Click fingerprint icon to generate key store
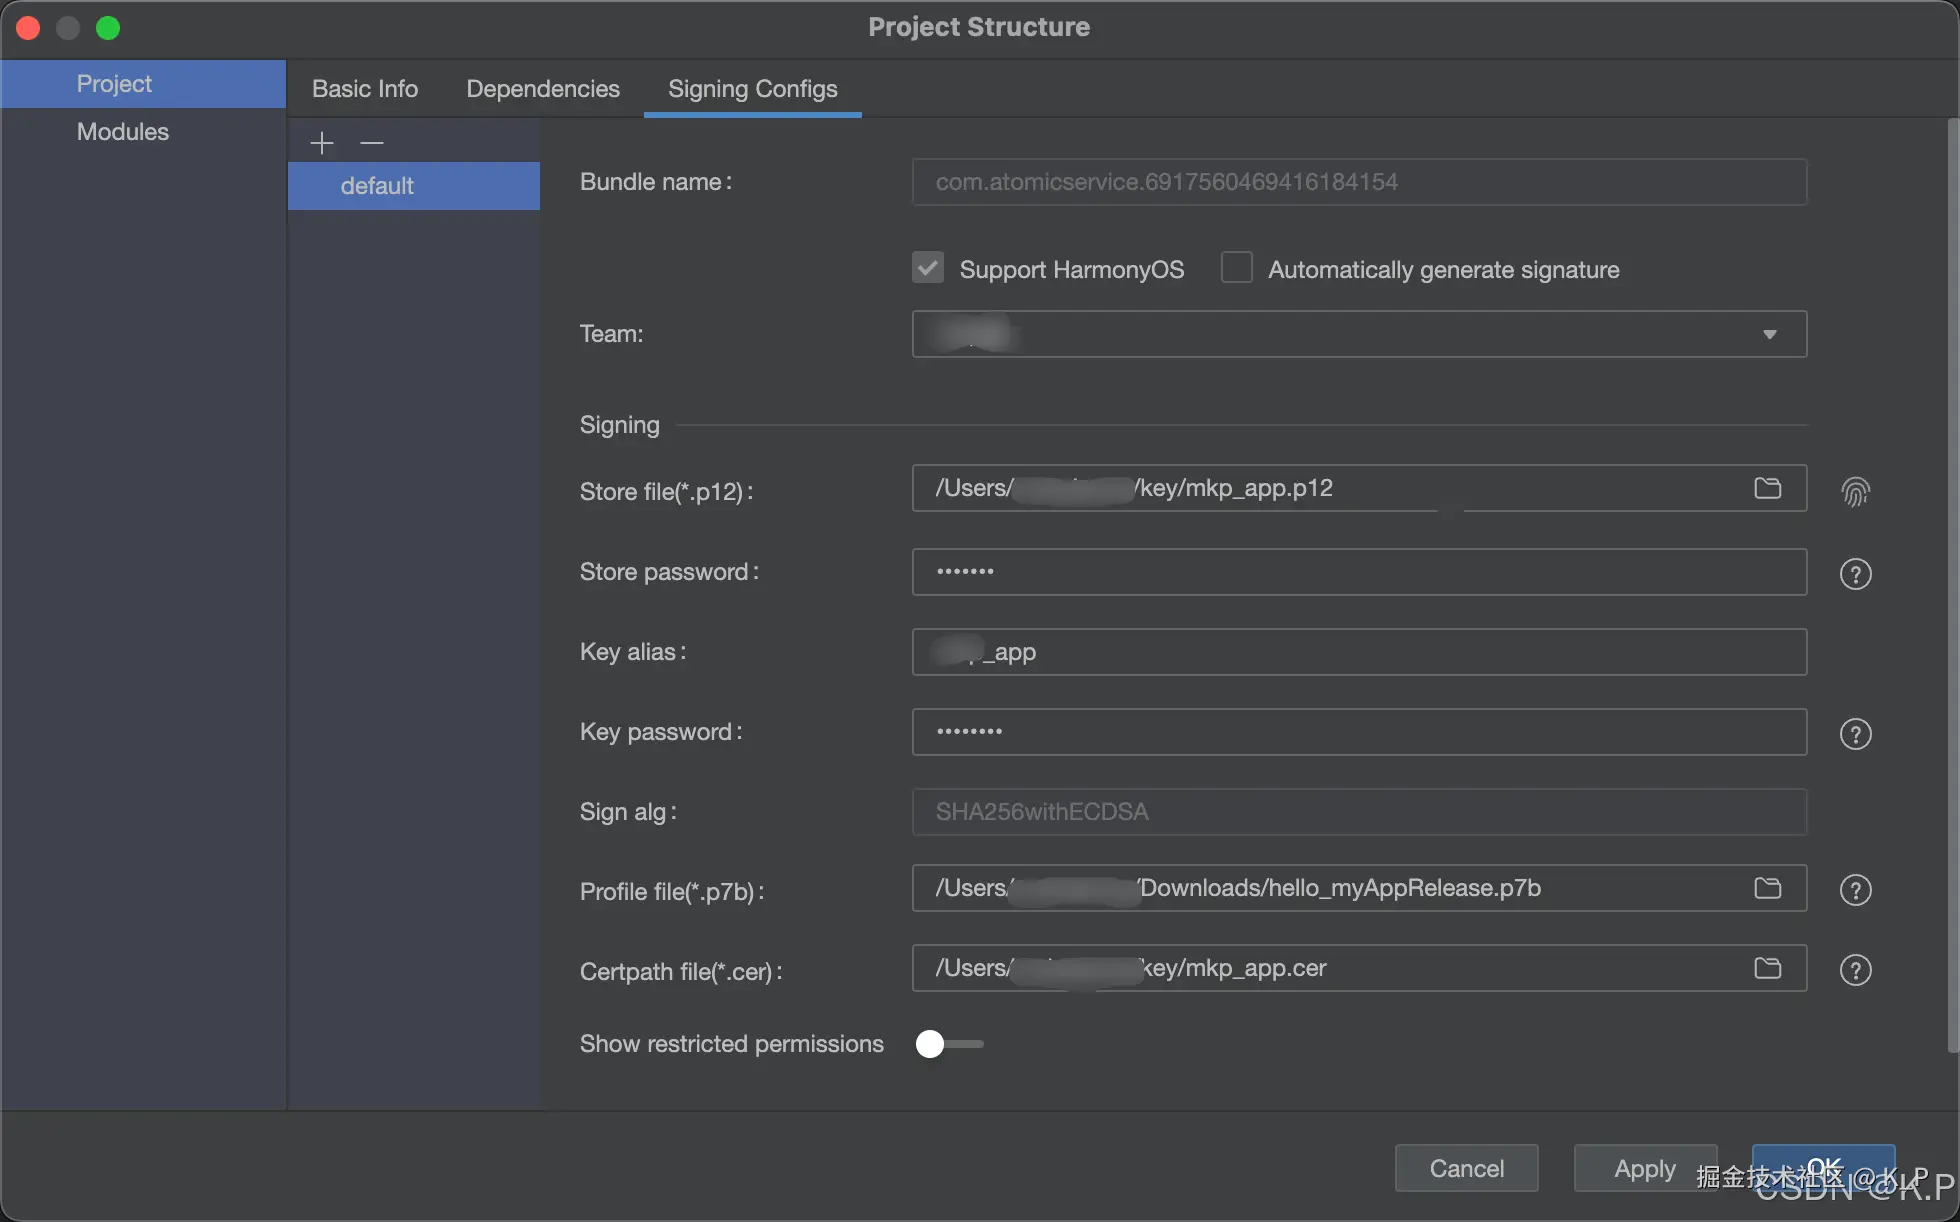Screen dimensions: 1960x1222 pyautogui.click(x=1855, y=491)
